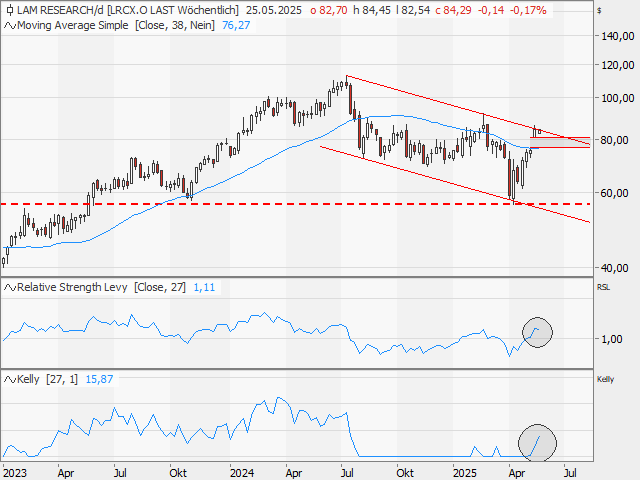Click the Kelly value 15,87

tap(99, 379)
